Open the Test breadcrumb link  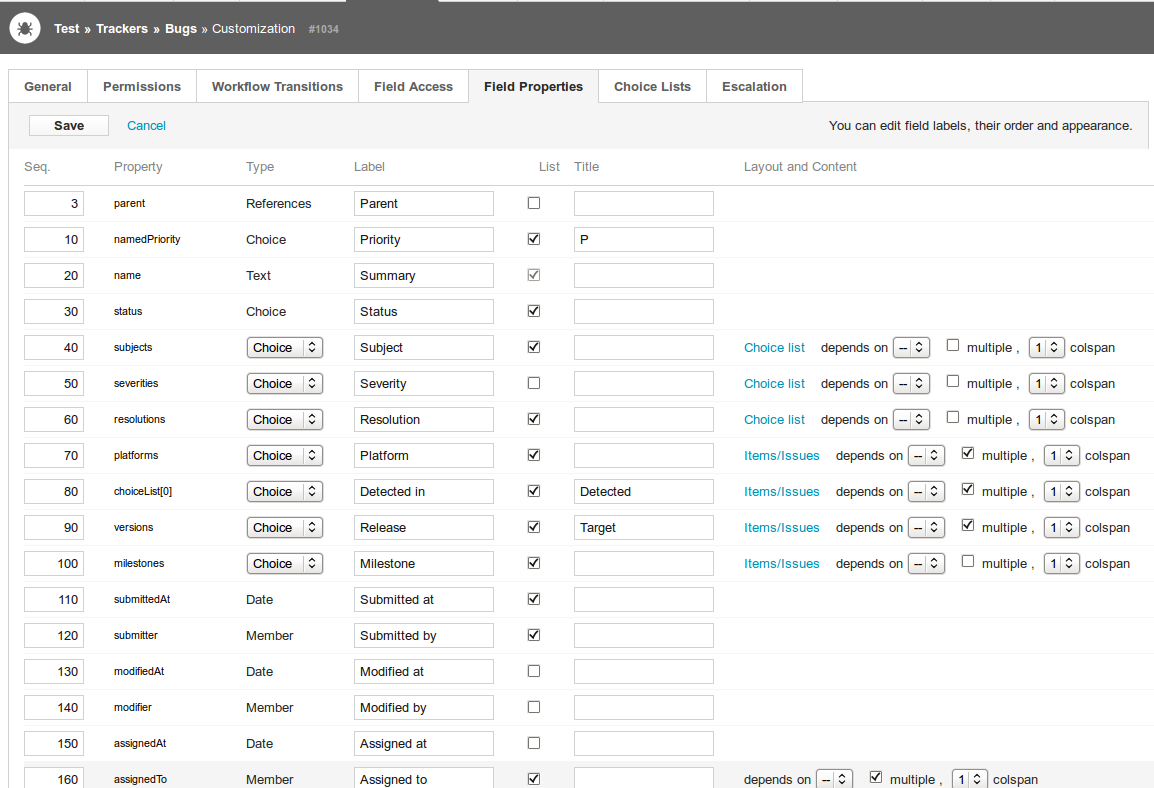tap(66, 29)
